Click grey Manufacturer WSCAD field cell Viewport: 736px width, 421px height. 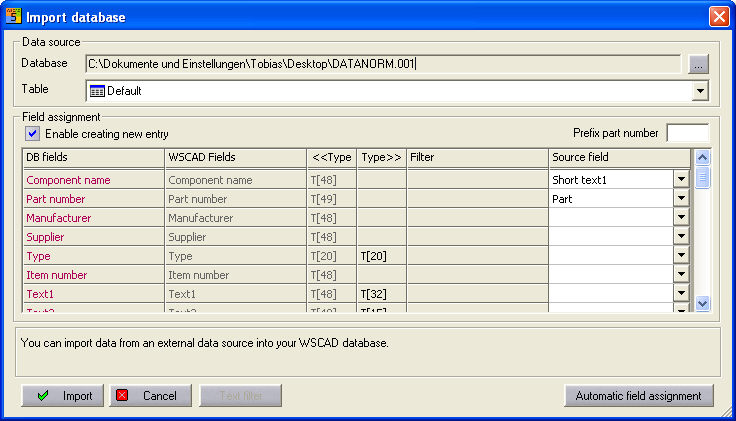pos(236,218)
